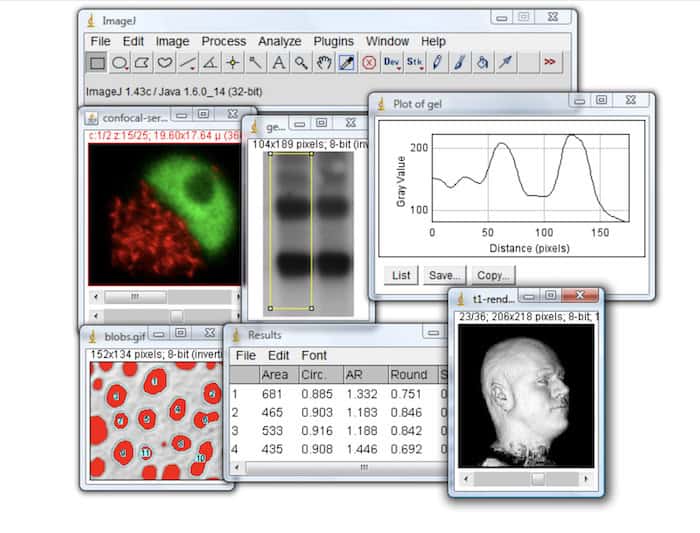
Task: Open the File menu in ImageJ
Action: pyautogui.click(x=100, y=42)
